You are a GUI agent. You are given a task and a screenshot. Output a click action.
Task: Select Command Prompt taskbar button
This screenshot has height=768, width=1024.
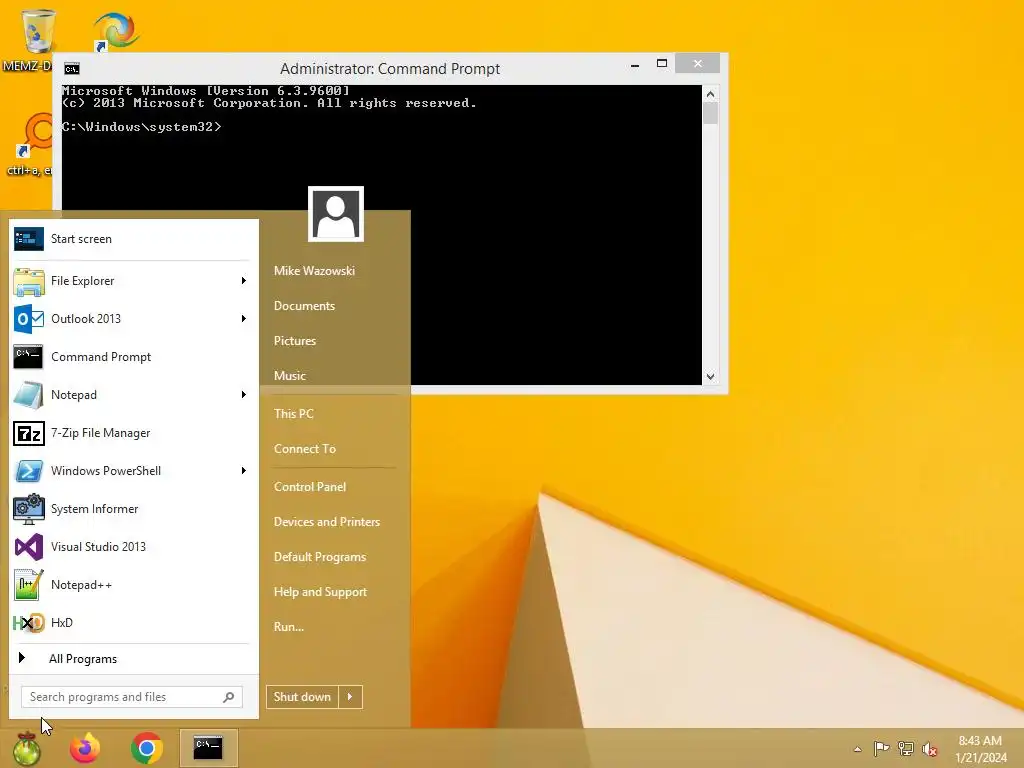point(208,748)
